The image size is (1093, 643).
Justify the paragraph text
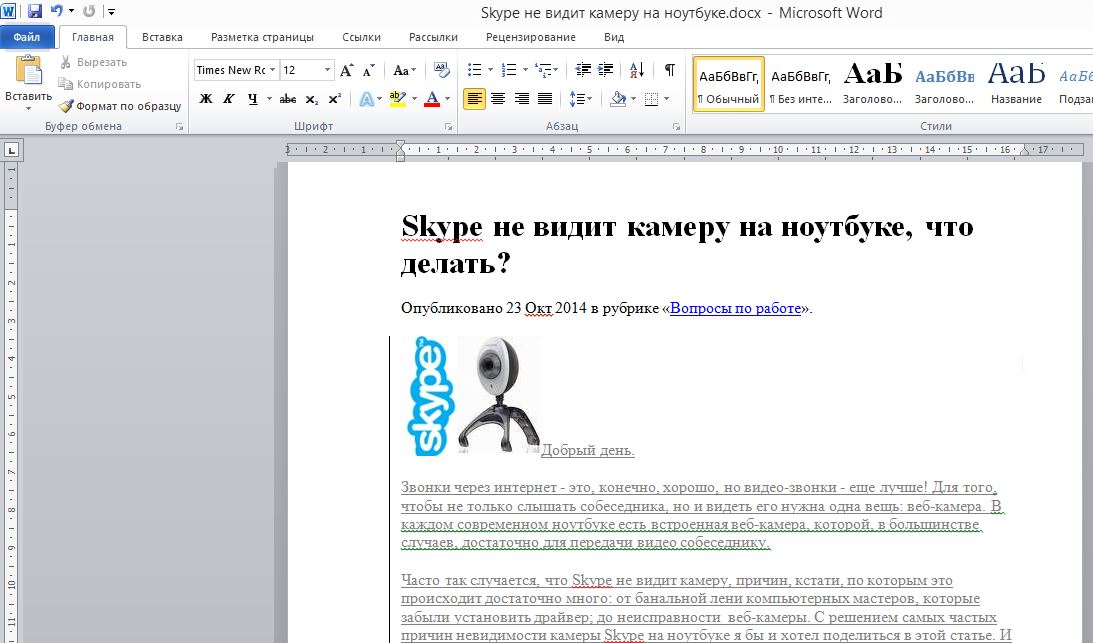545,99
